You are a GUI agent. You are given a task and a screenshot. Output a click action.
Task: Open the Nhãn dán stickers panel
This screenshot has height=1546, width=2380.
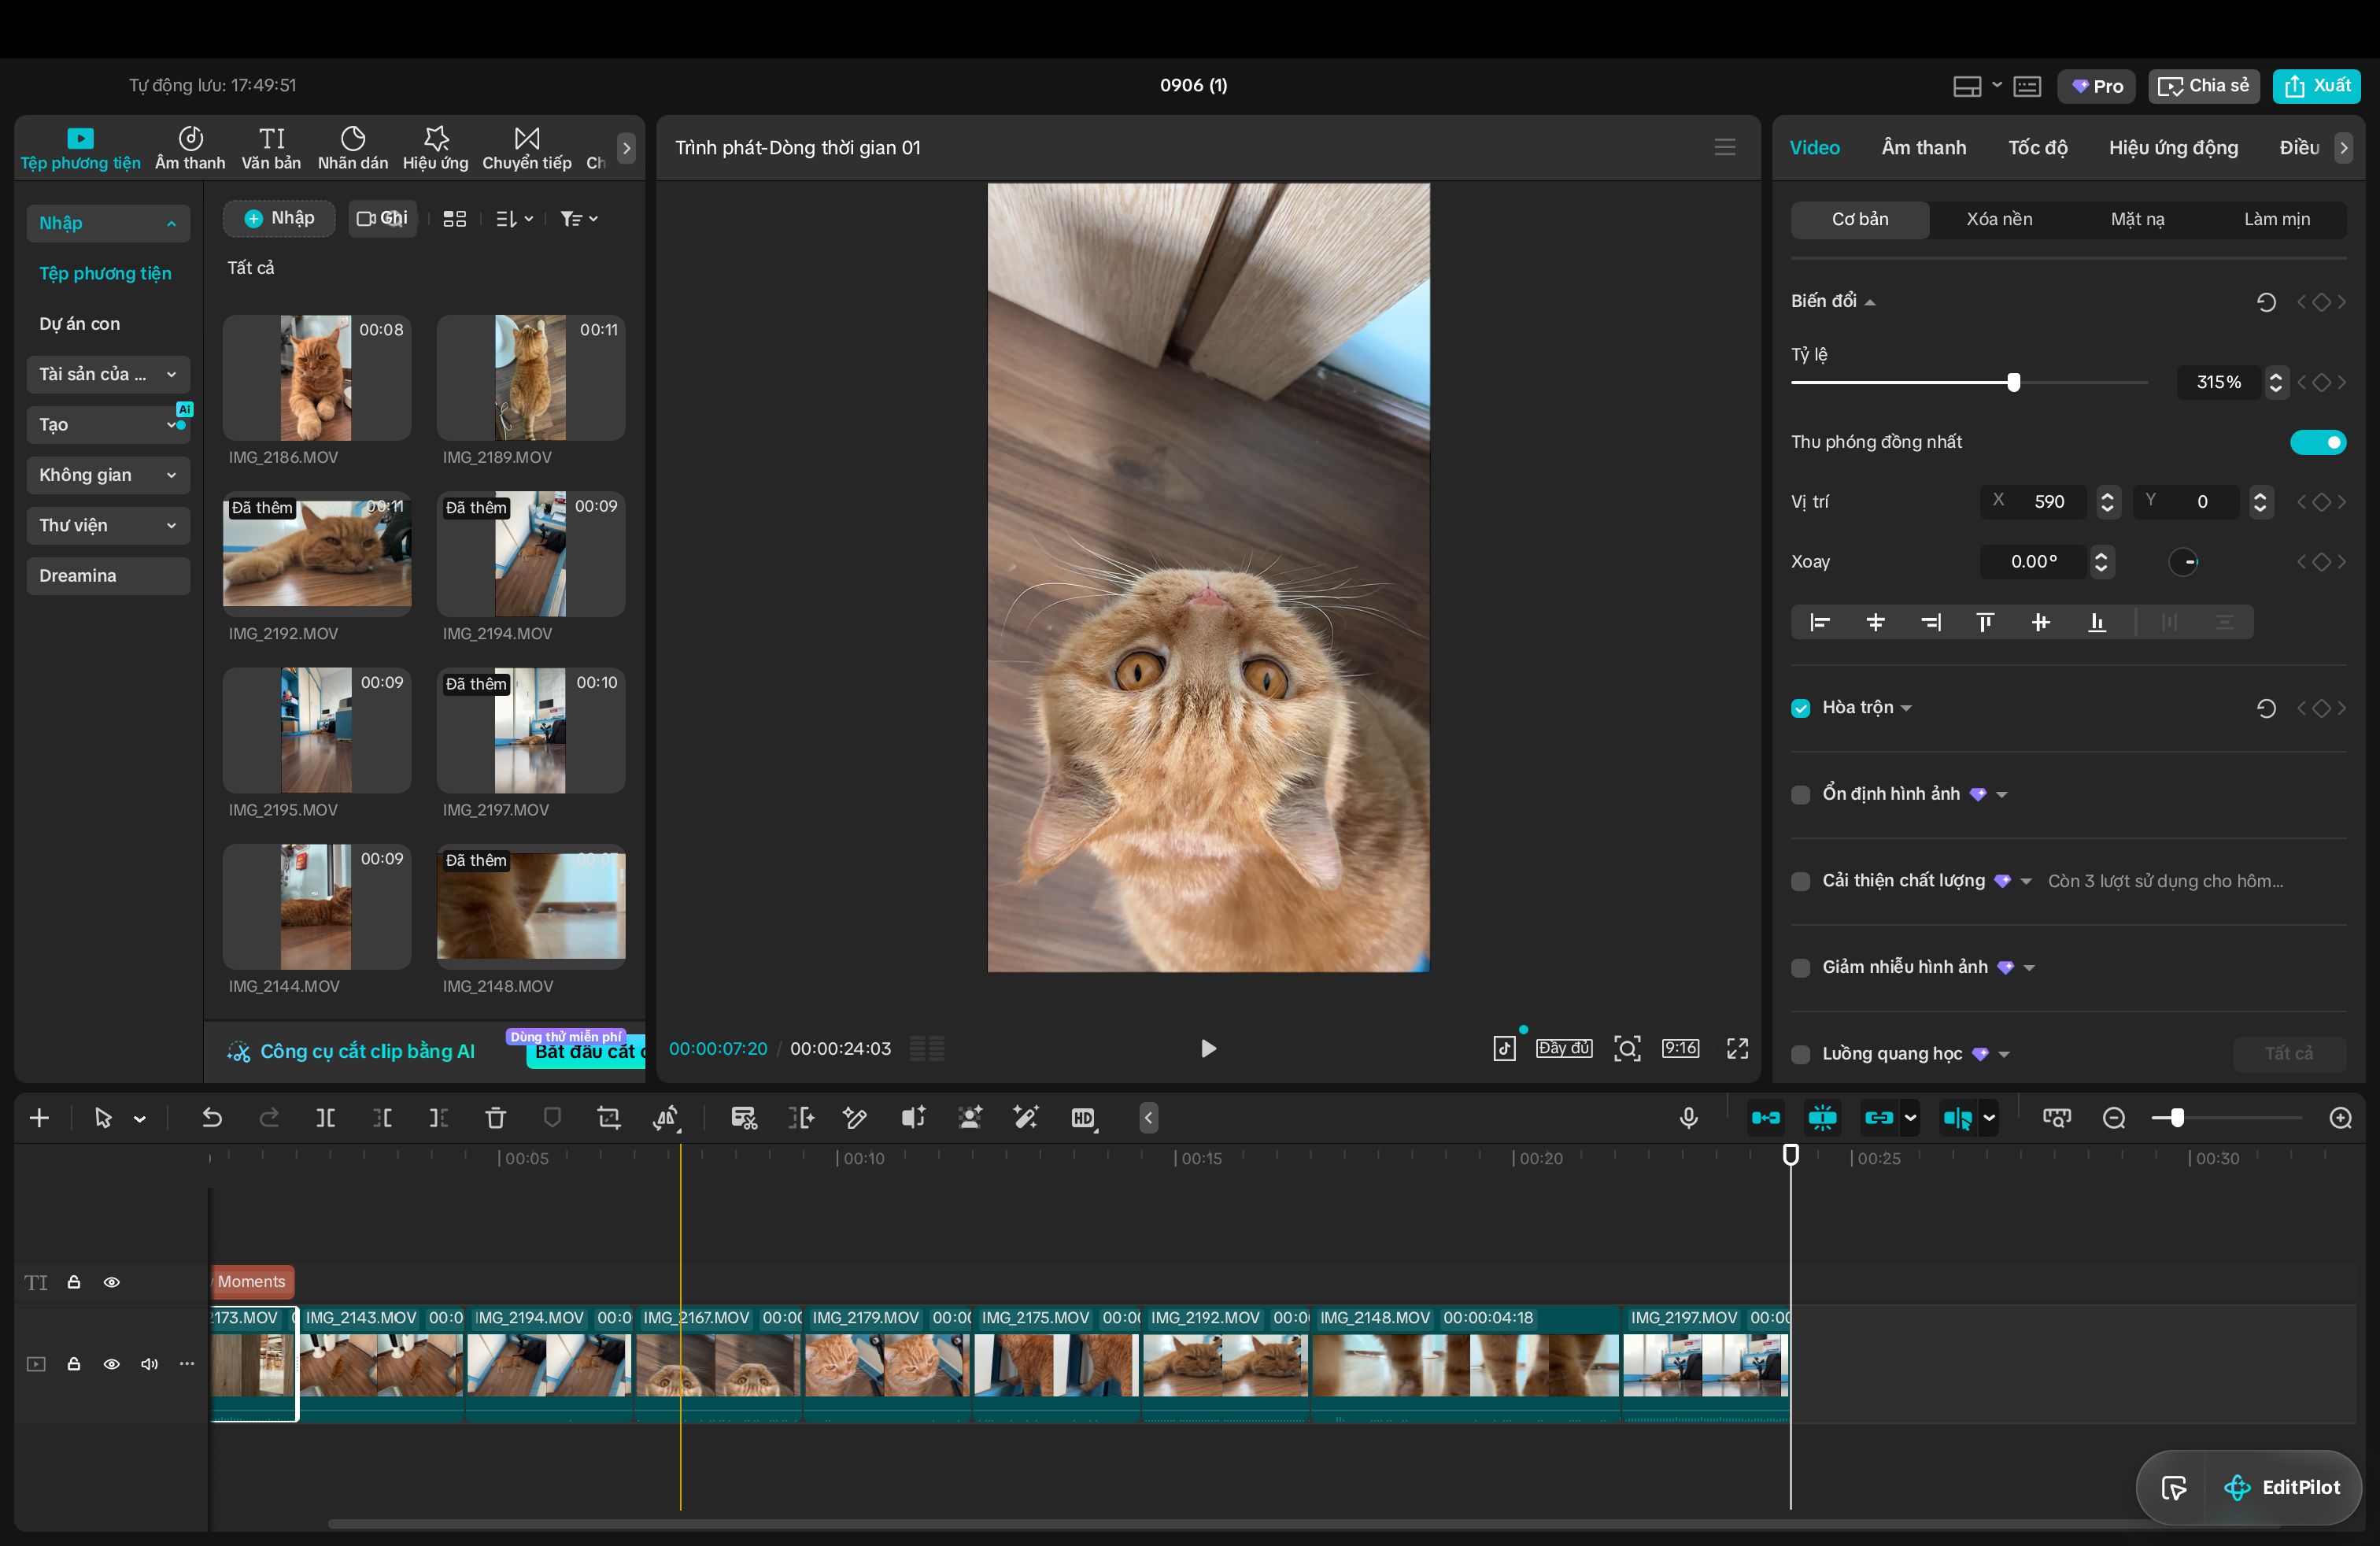click(x=353, y=148)
